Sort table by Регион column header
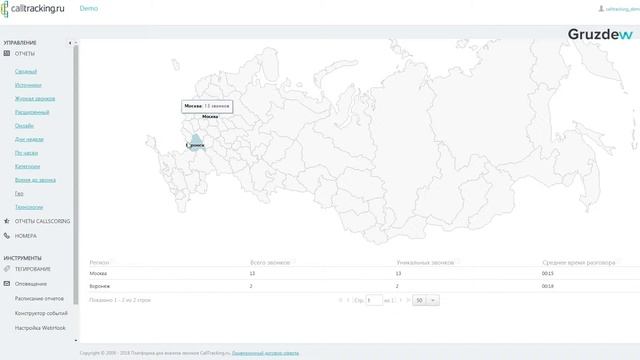This screenshot has height=360, width=640. [x=99, y=262]
